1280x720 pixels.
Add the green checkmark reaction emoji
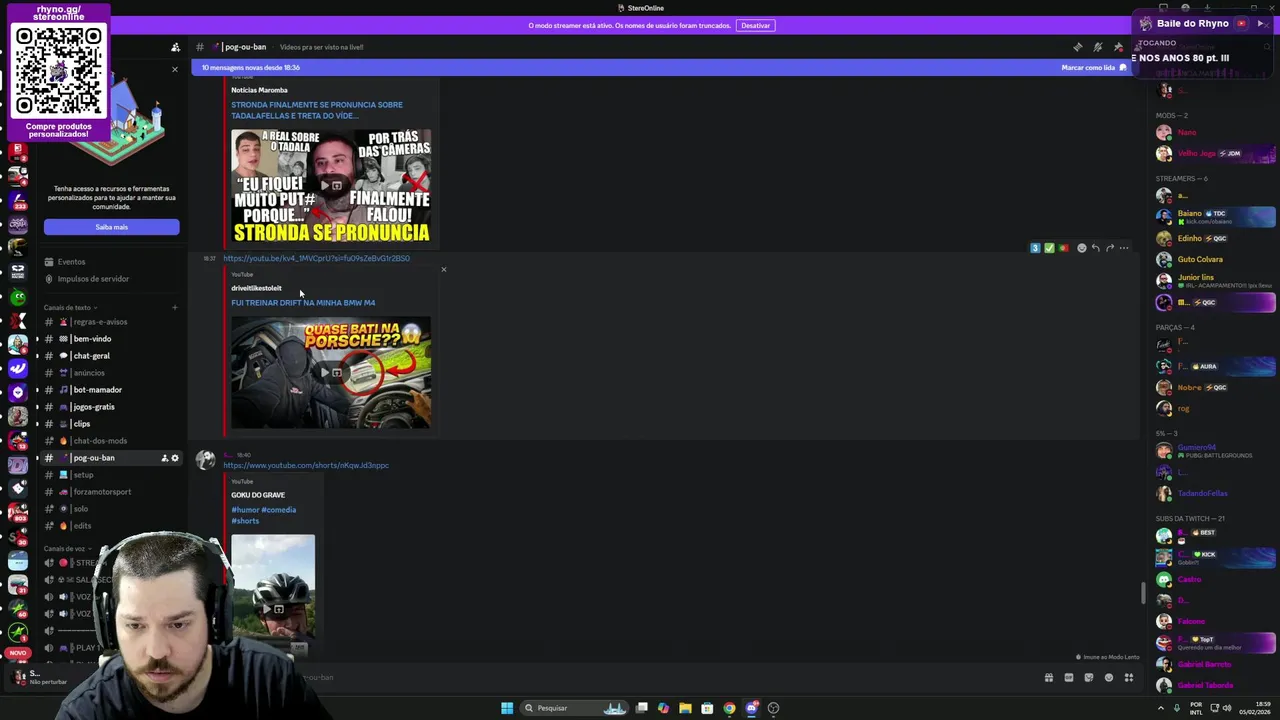pyautogui.click(x=1049, y=248)
